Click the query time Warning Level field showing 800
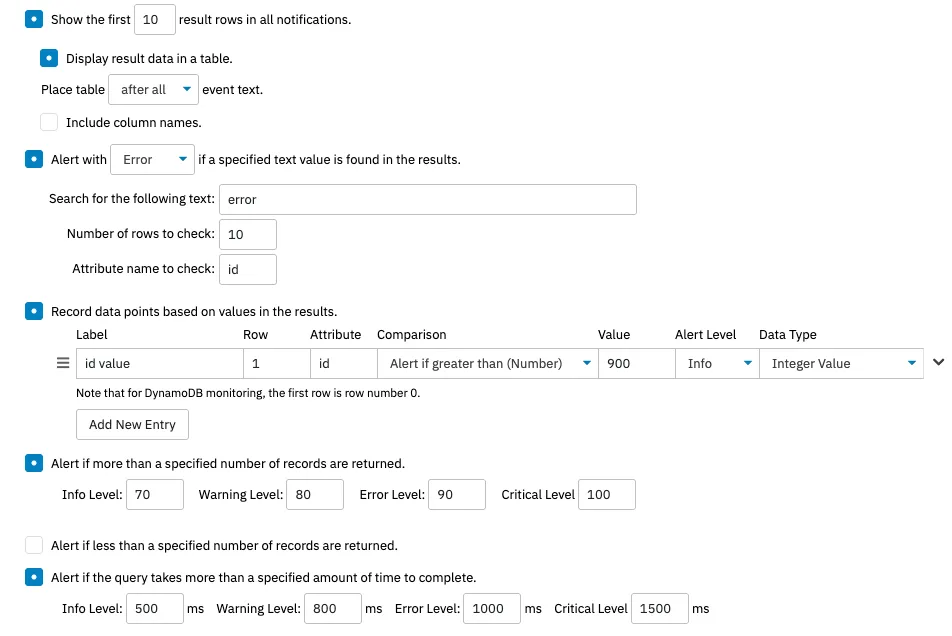 point(333,609)
